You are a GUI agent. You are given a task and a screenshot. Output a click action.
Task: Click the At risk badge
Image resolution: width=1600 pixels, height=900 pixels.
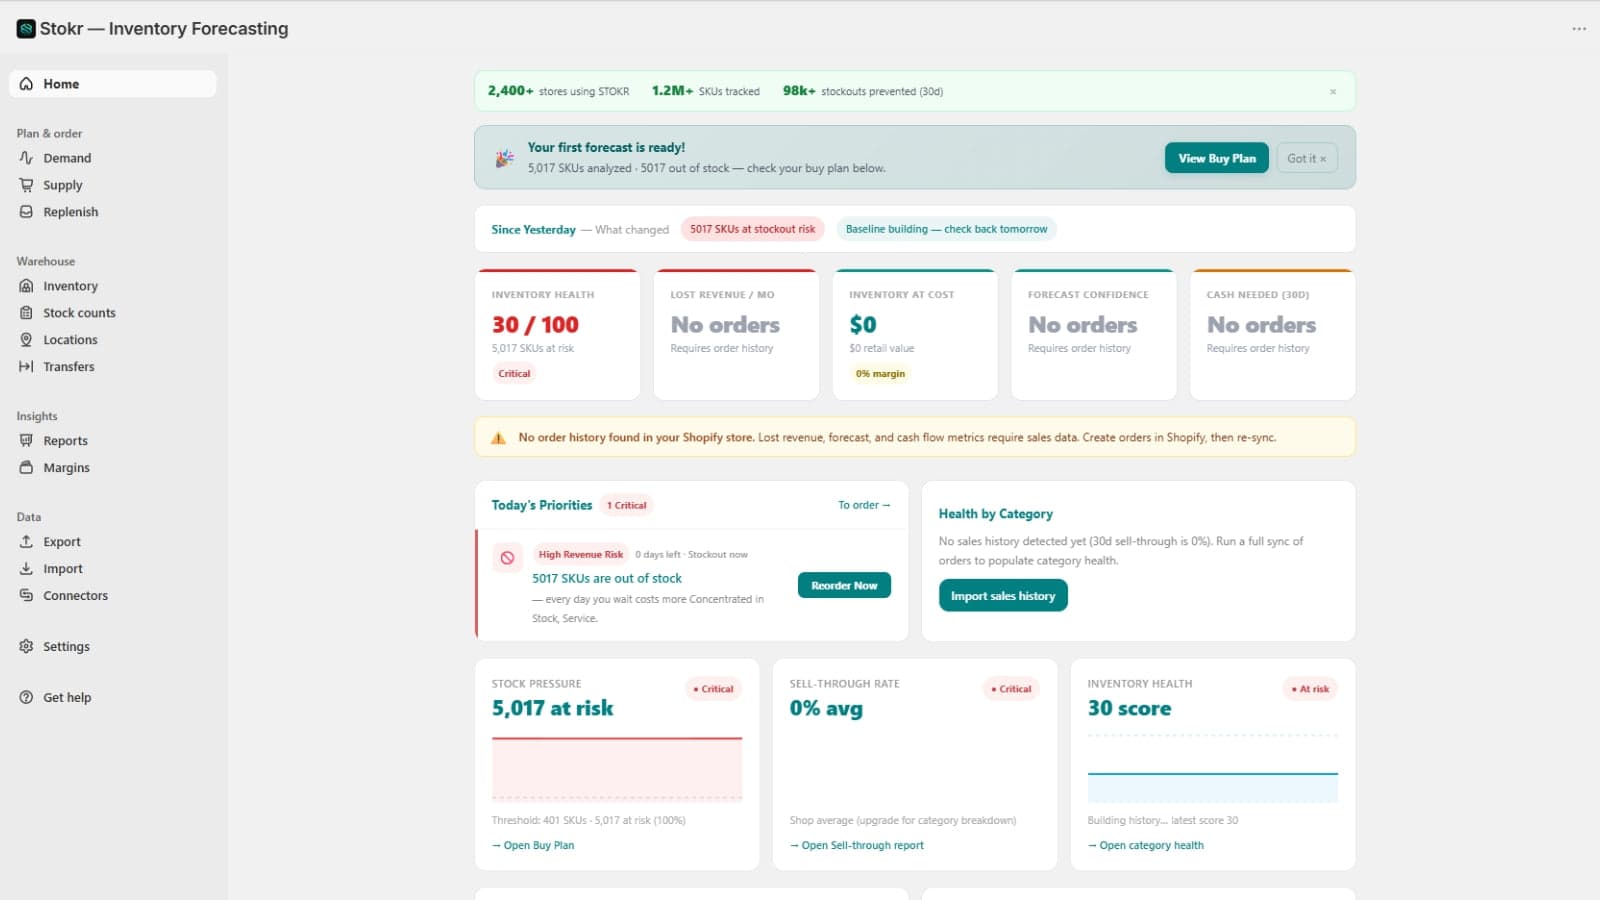1310,689
